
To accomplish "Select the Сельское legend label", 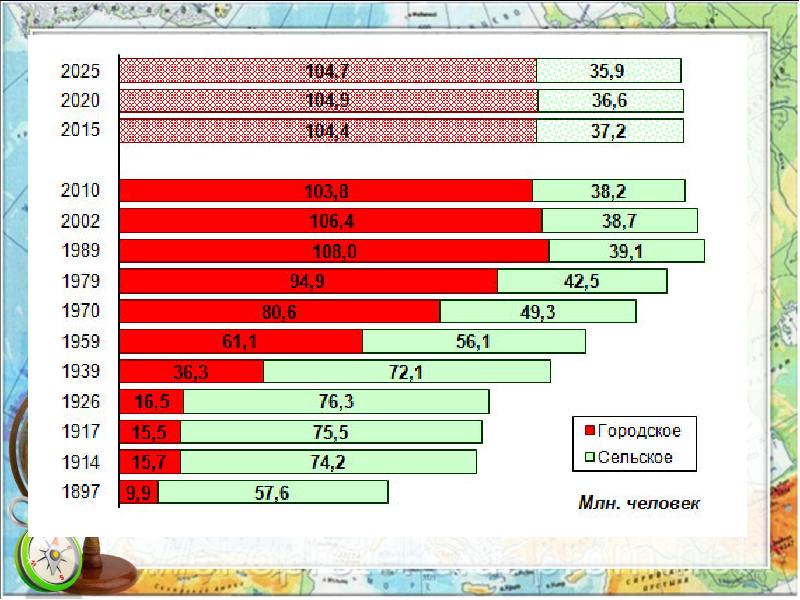I will (635, 458).
